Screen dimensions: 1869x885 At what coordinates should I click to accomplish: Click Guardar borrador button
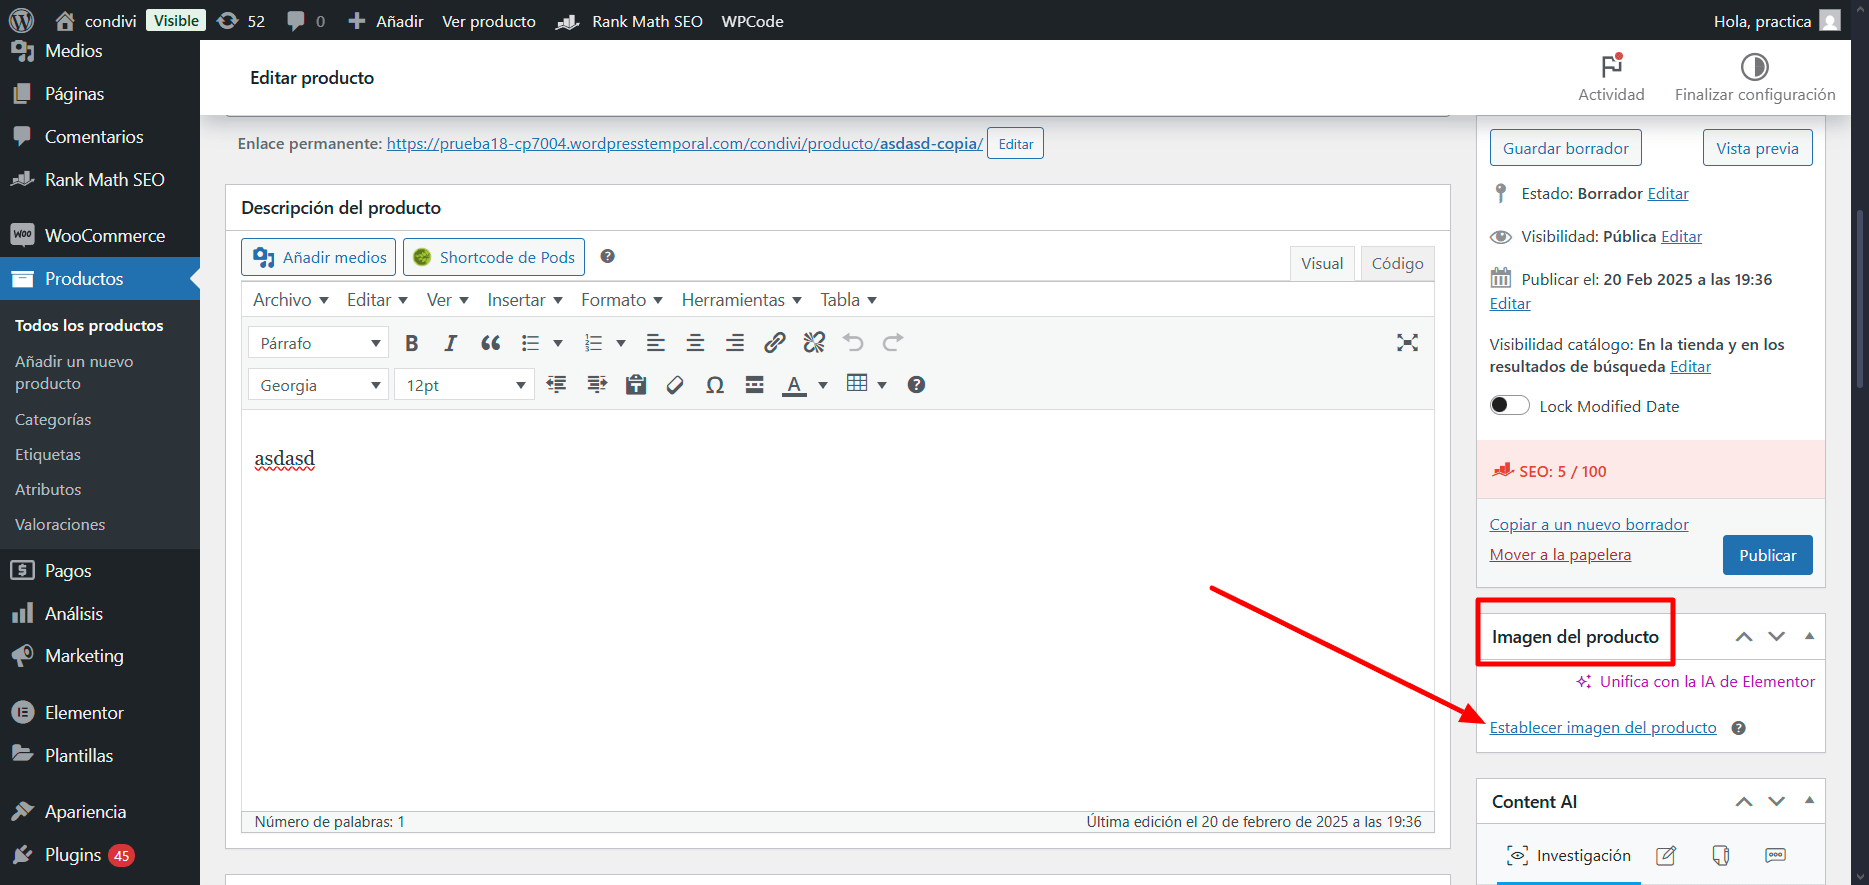[1565, 148]
